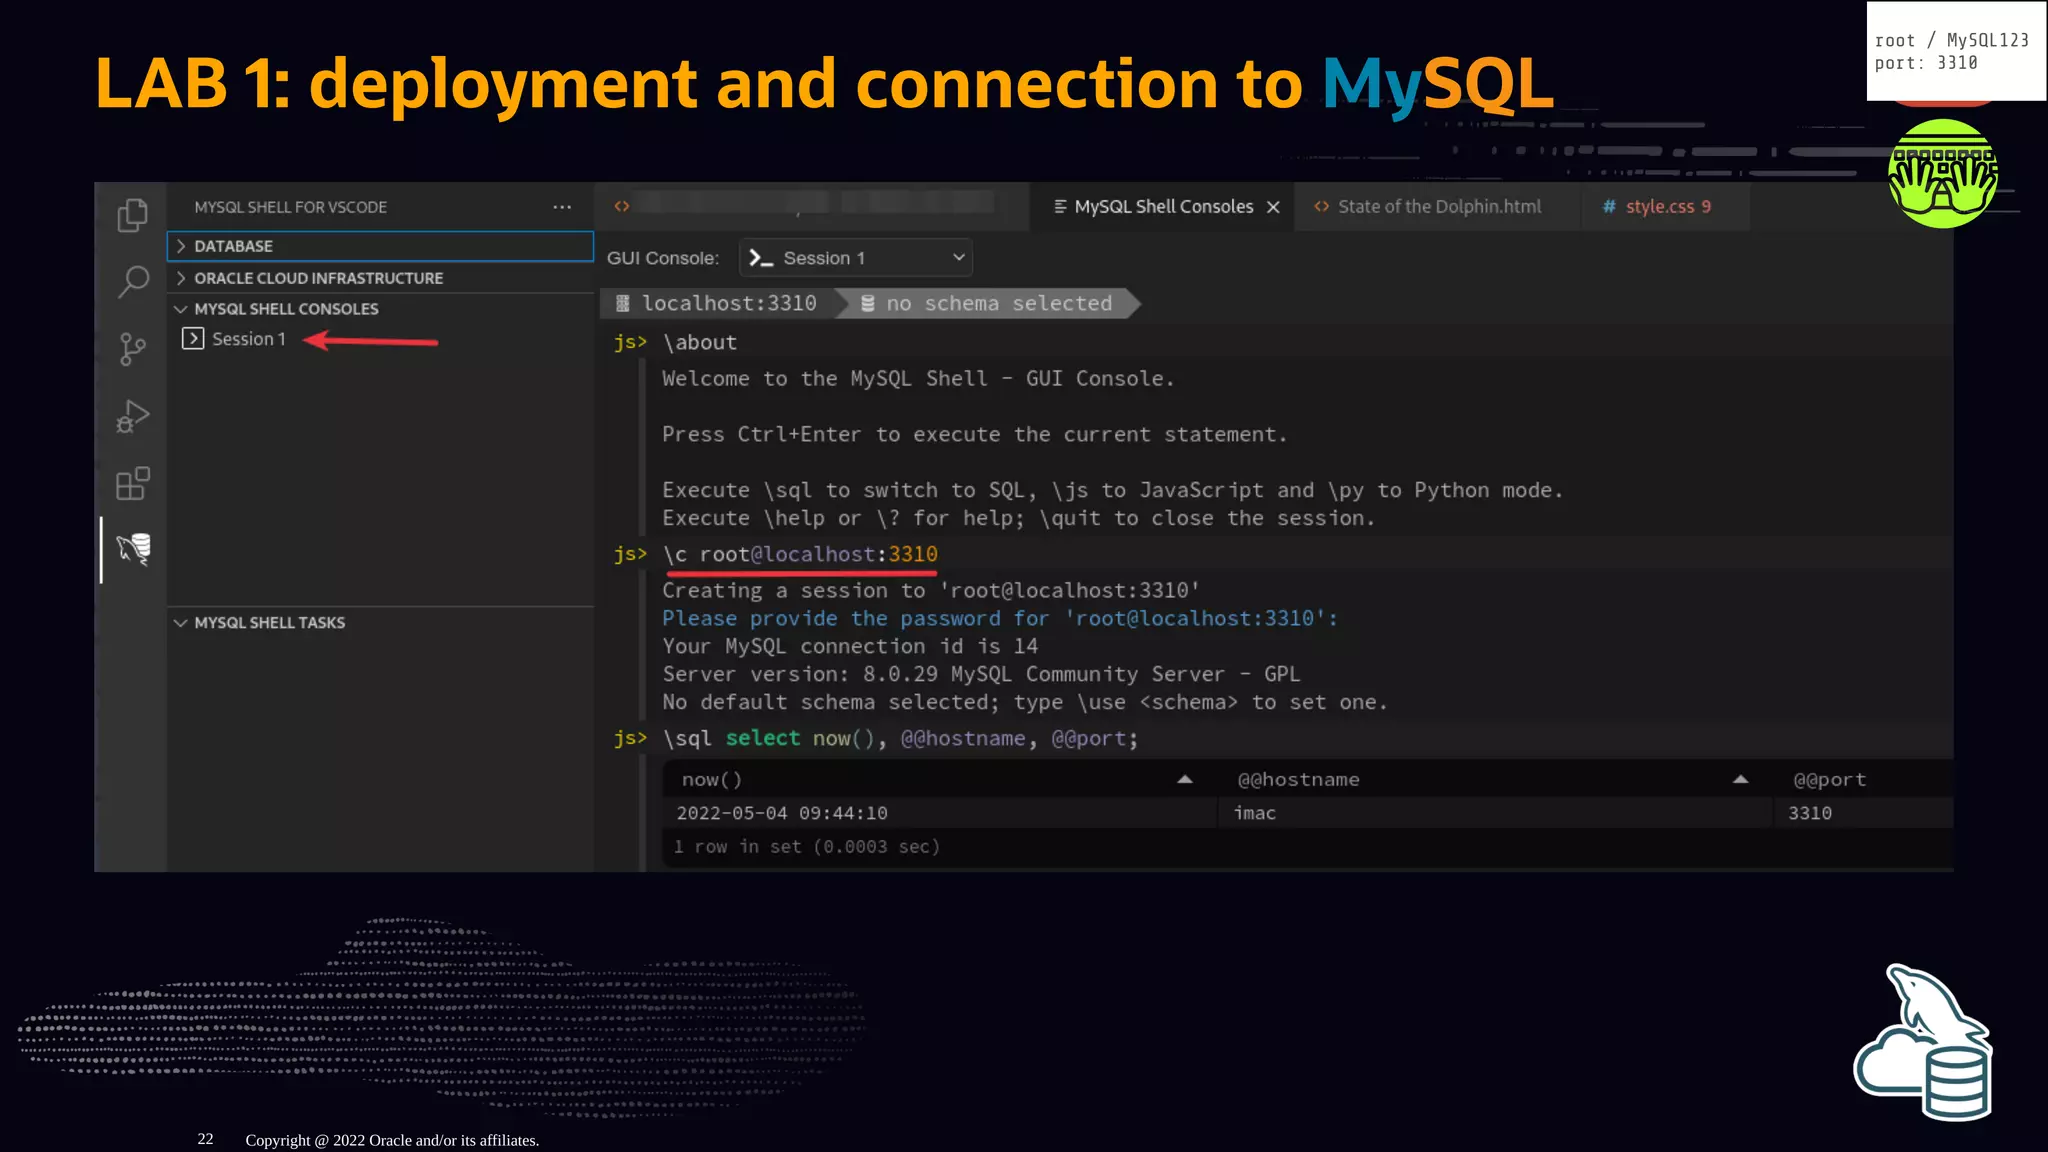Click the no schema selected breadcrumb
Image resolution: width=2048 pixels, height=1152 pixels.
988,303
